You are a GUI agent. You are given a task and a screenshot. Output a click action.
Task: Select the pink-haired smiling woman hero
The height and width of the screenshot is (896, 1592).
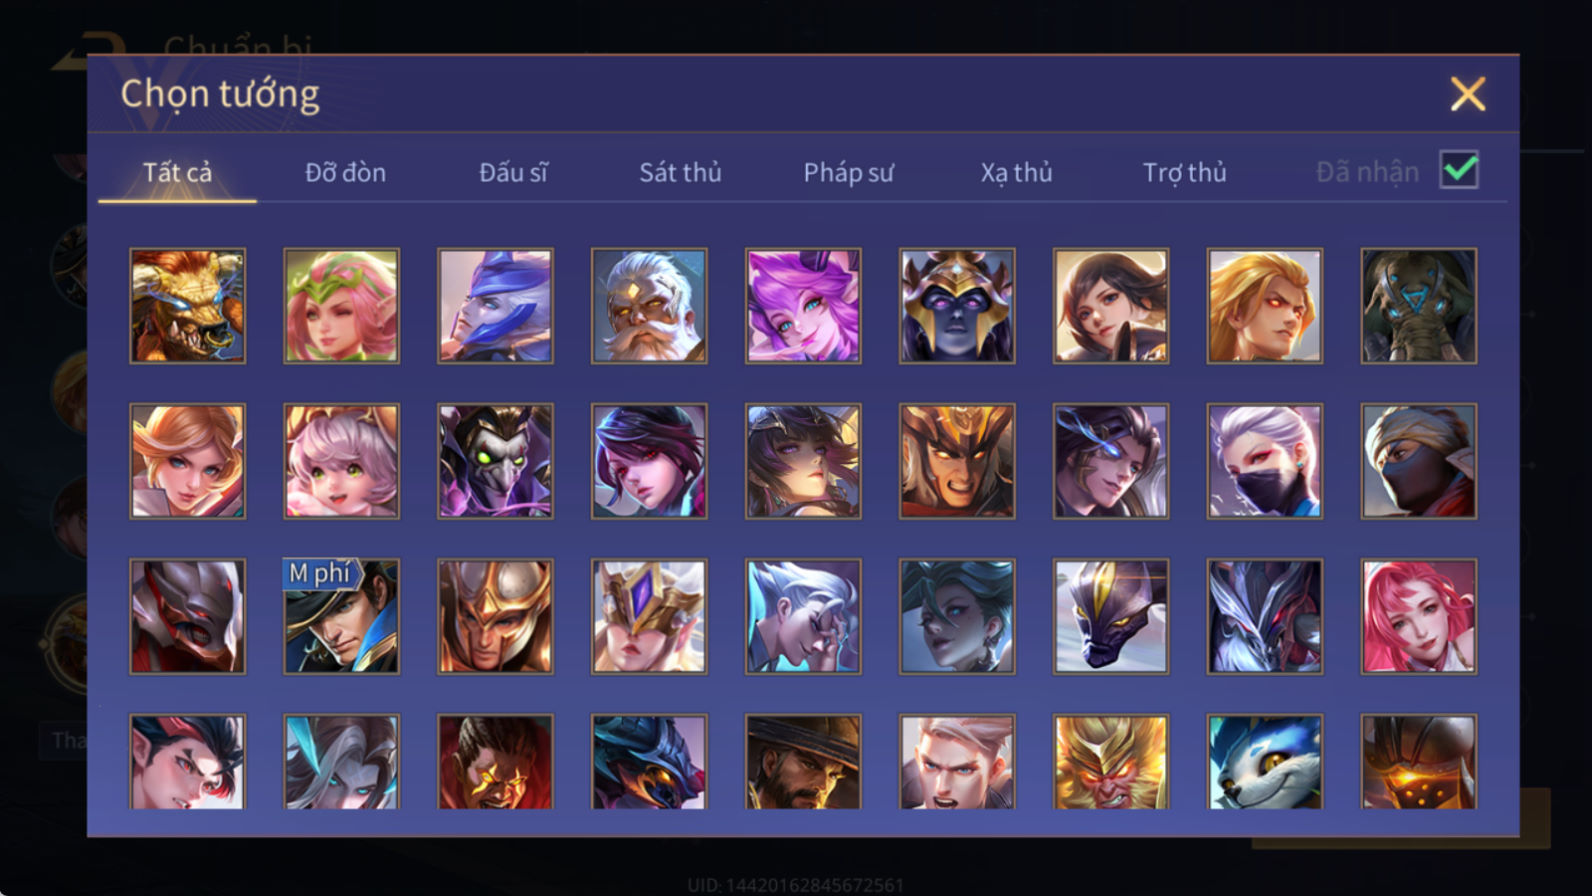click(1419, 616)
